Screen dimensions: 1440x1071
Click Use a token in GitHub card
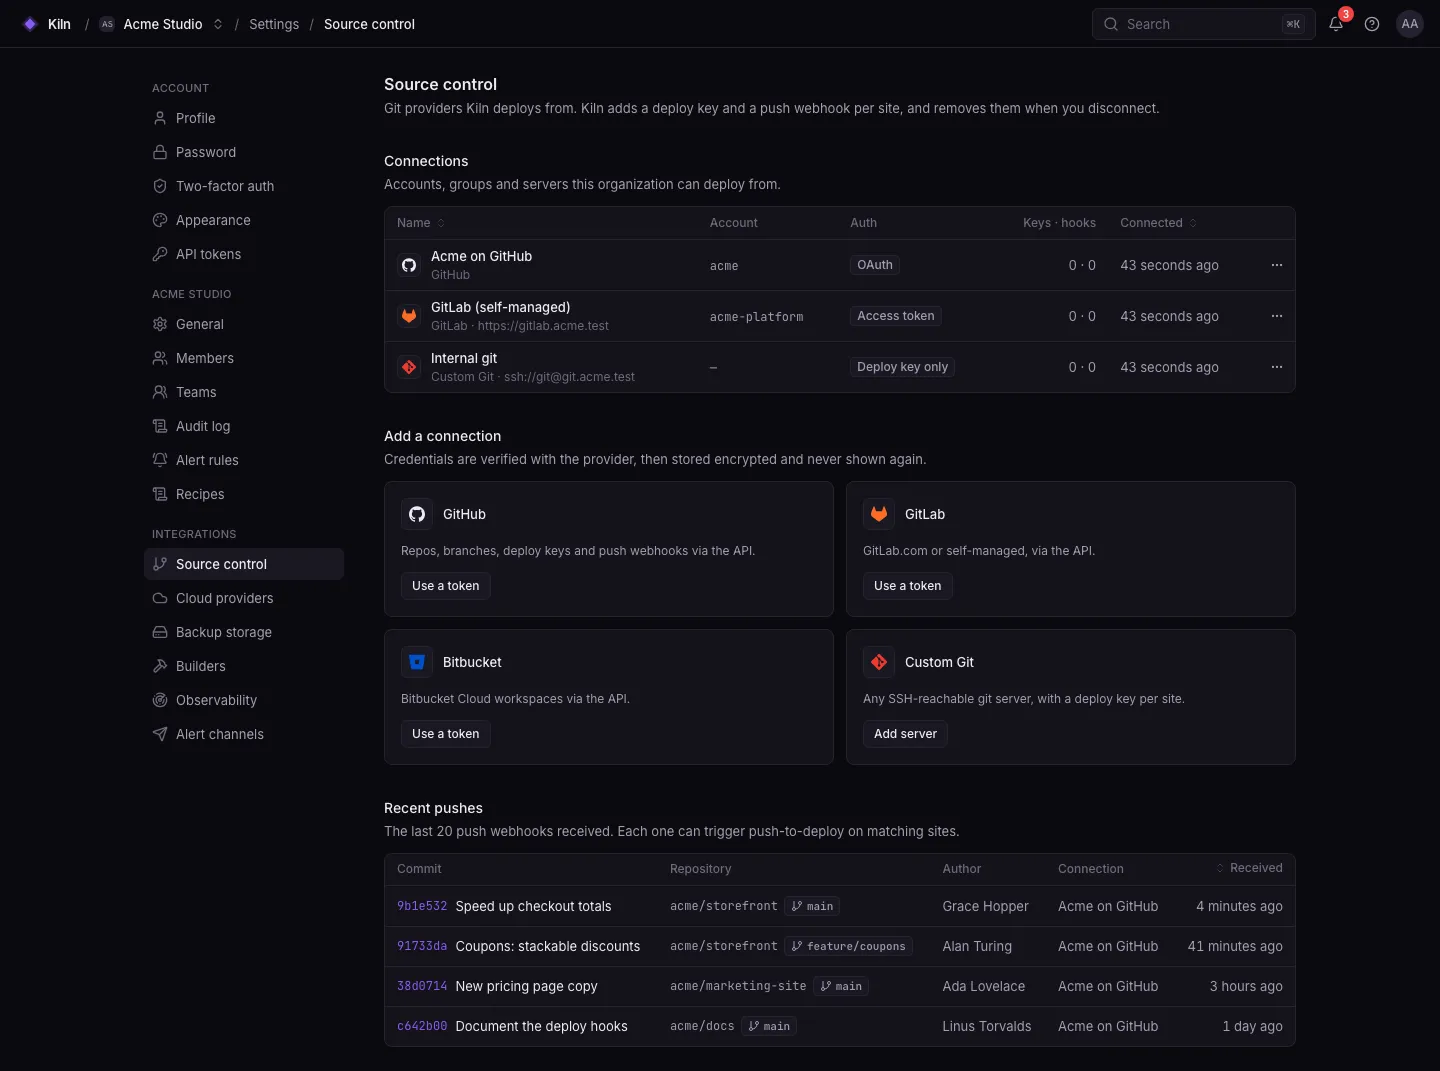coord(446,586)
